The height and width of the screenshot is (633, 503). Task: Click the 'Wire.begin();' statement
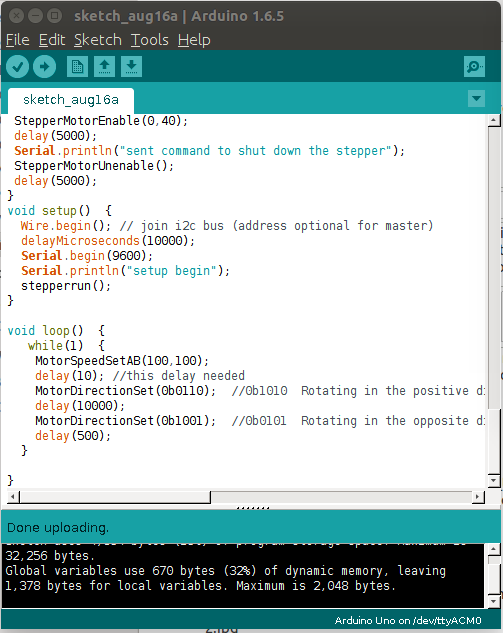(x=66, y=226)
